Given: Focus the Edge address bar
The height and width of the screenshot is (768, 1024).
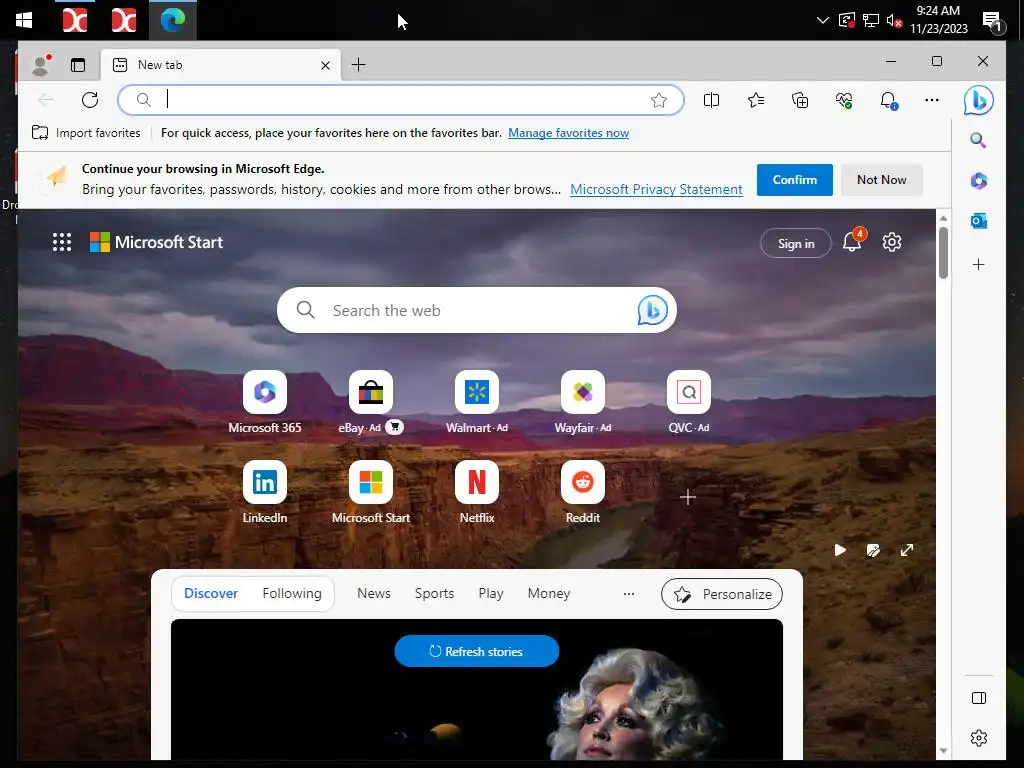Looking at the screenshot, I should click(400, 100).
